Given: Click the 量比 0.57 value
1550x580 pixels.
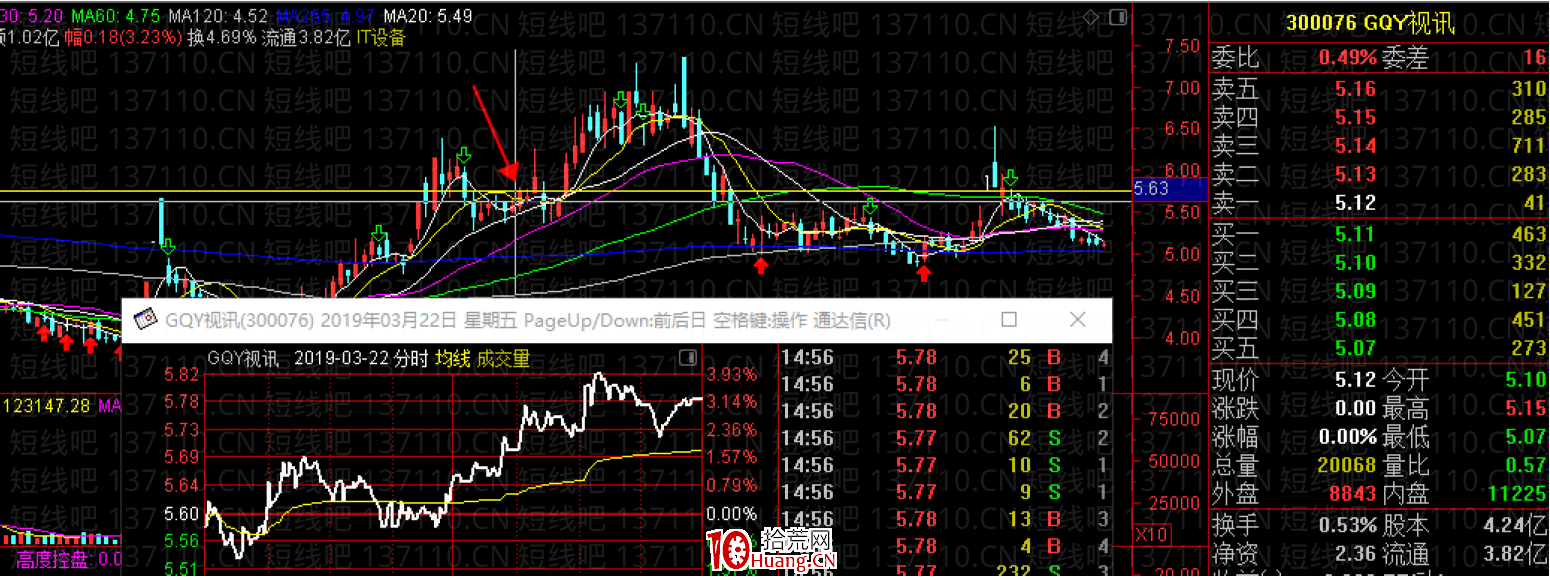Looking at the screenshot, I should 1525,466.
